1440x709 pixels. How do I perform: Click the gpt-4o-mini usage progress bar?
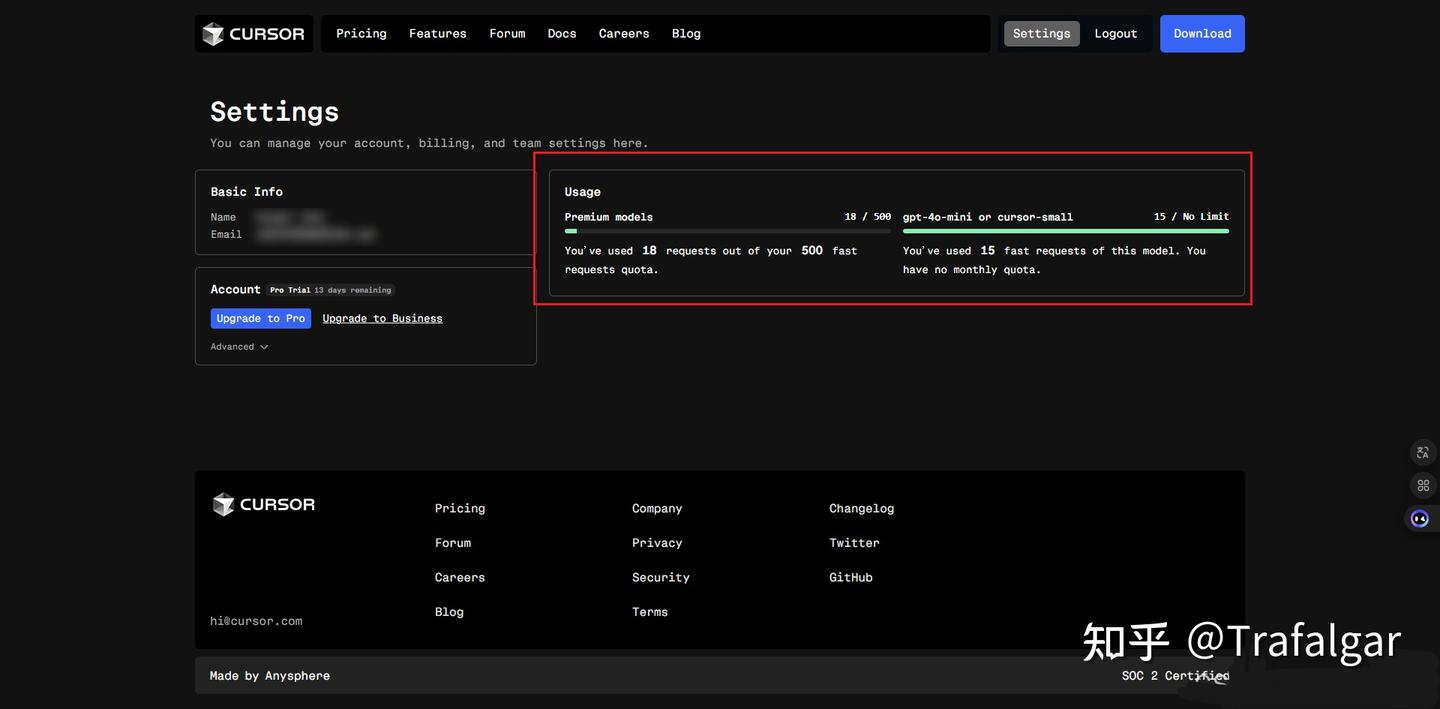point(1065,231)
